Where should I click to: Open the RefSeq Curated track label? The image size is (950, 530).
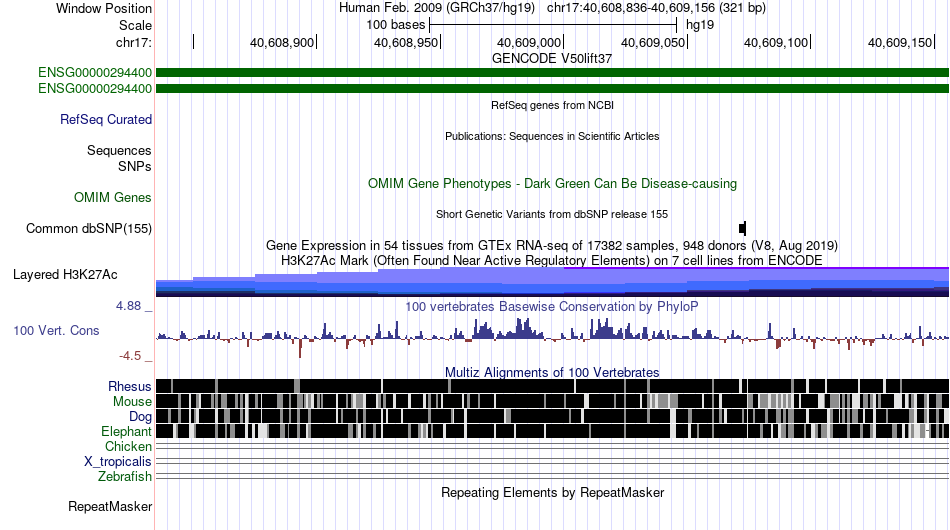pos(106,119)
